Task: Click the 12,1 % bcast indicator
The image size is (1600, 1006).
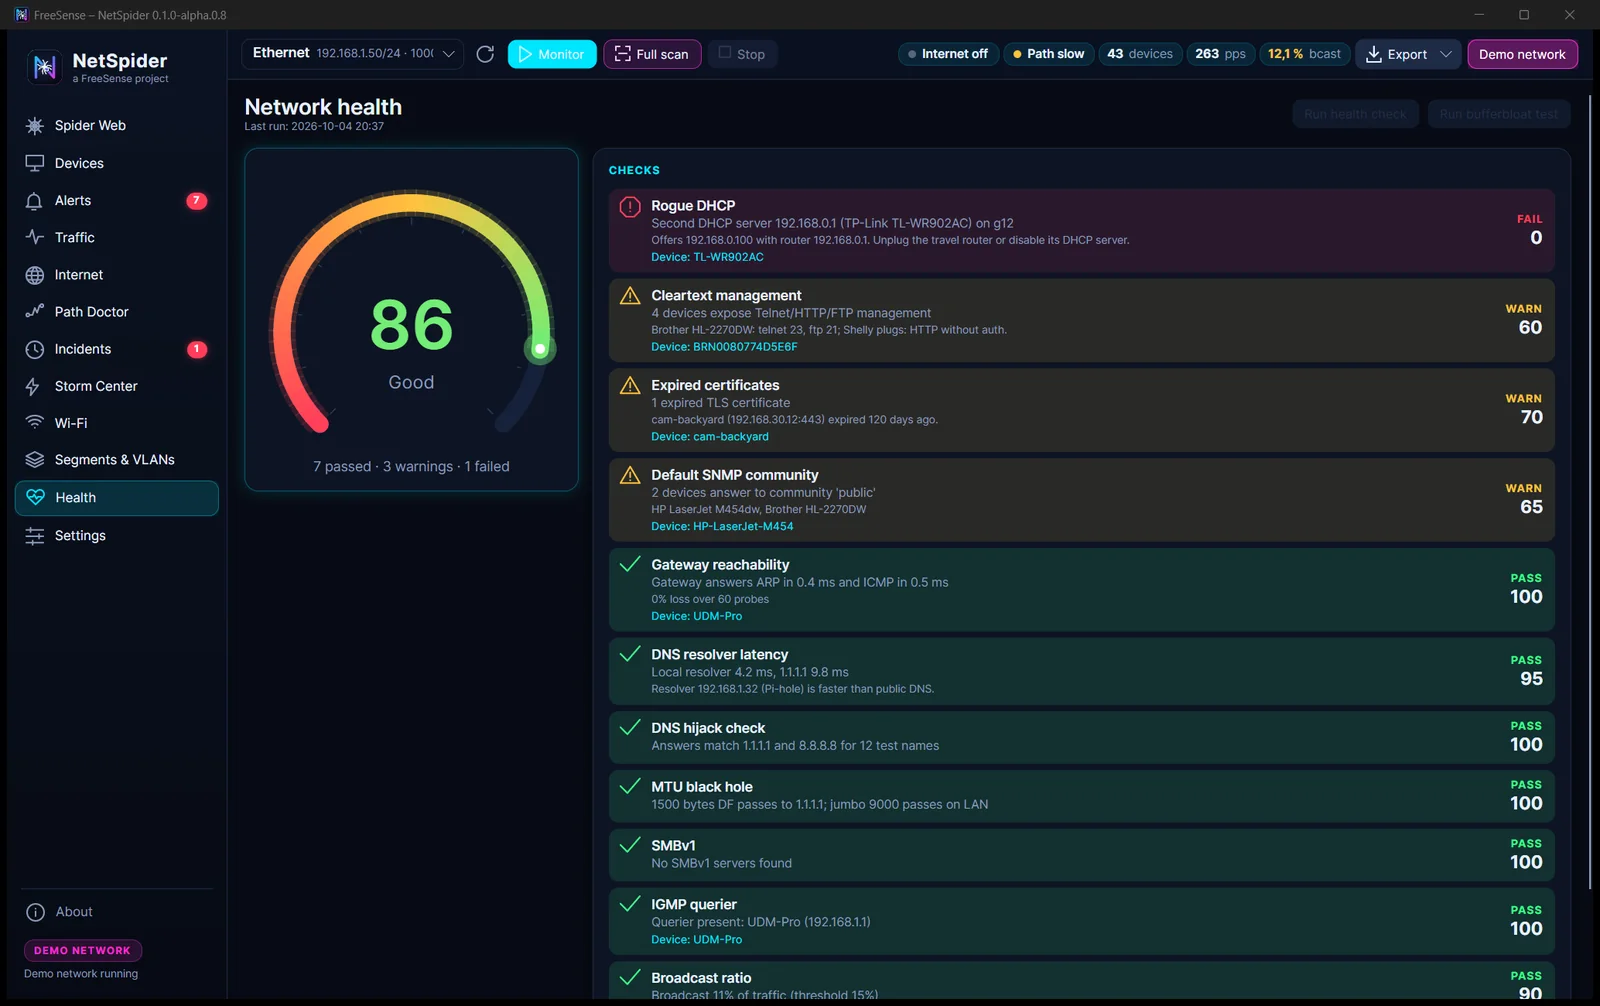Action: coord(1304,54)
